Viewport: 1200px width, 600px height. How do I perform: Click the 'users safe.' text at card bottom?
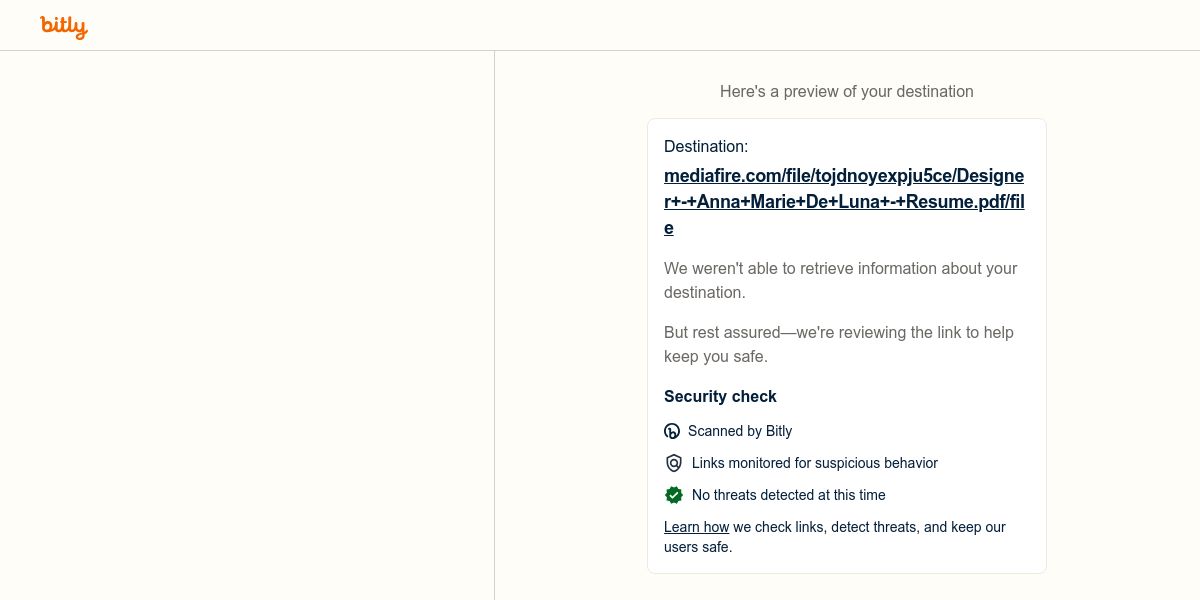point(698,547)
